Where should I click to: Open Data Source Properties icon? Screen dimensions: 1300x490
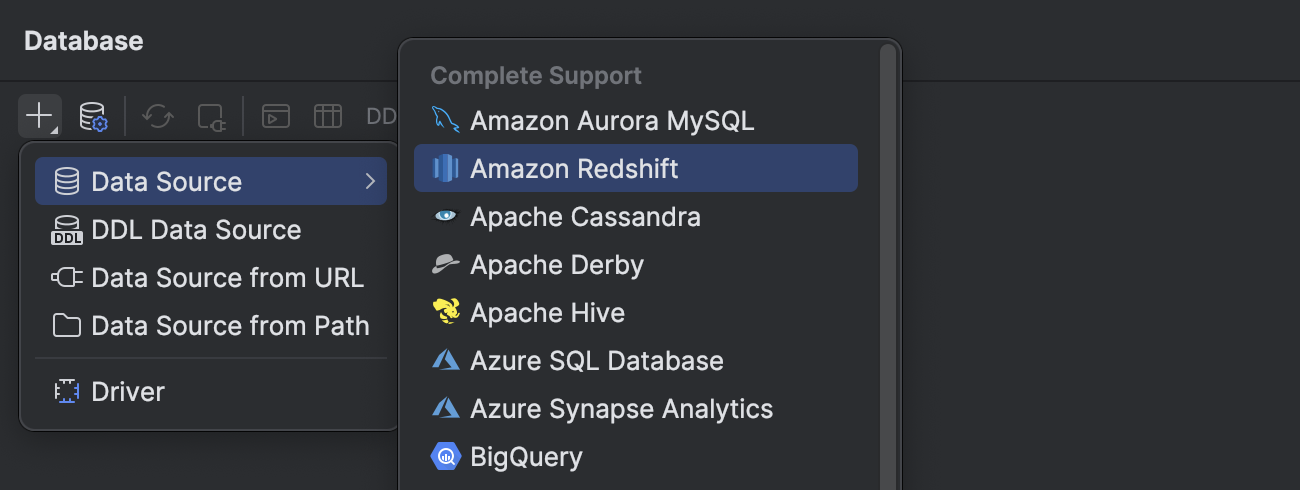click(93, 116)
